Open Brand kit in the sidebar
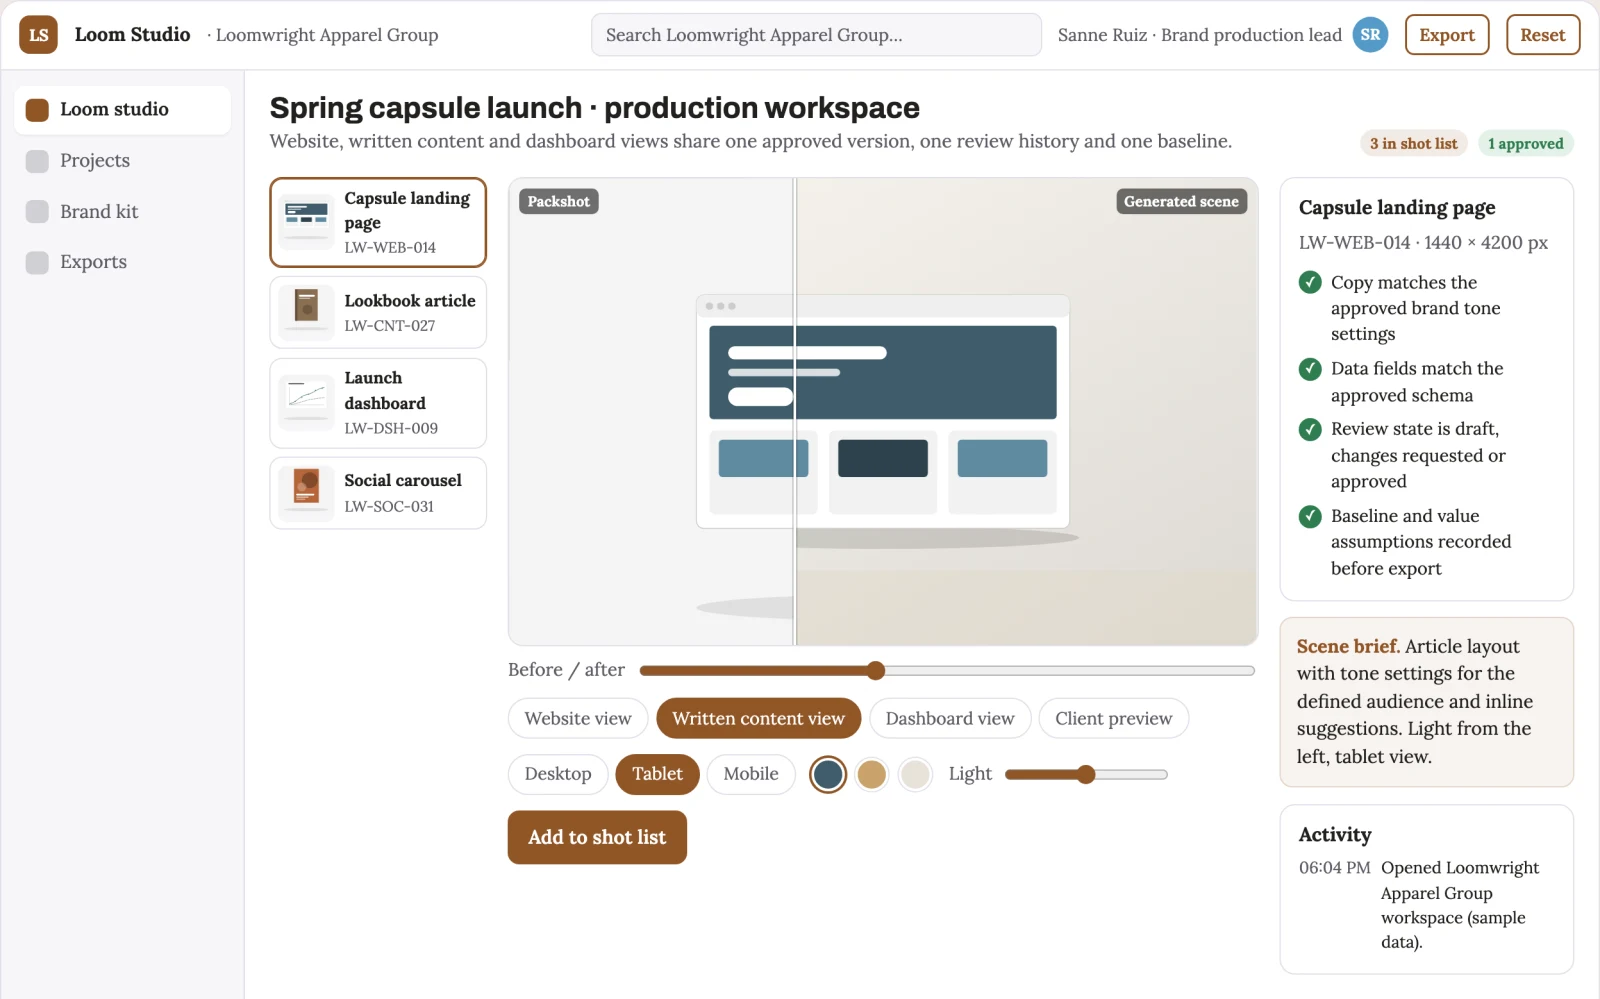This screenshot has width=1600, height=999. [x=122, y=212]
